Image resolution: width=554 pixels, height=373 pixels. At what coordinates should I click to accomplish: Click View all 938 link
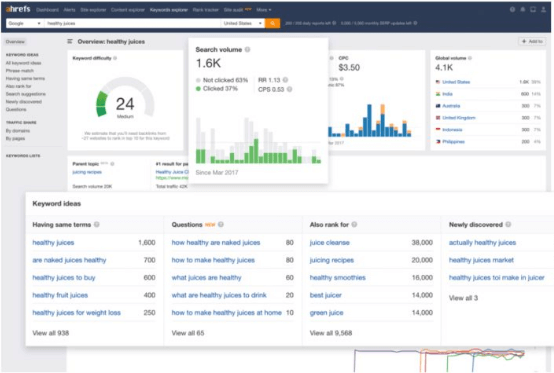[x=51, y=333]
